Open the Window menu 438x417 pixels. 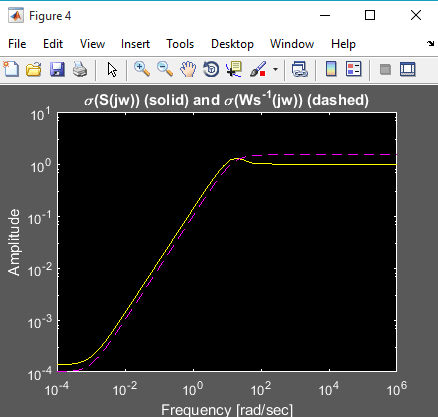coord(292,44)
